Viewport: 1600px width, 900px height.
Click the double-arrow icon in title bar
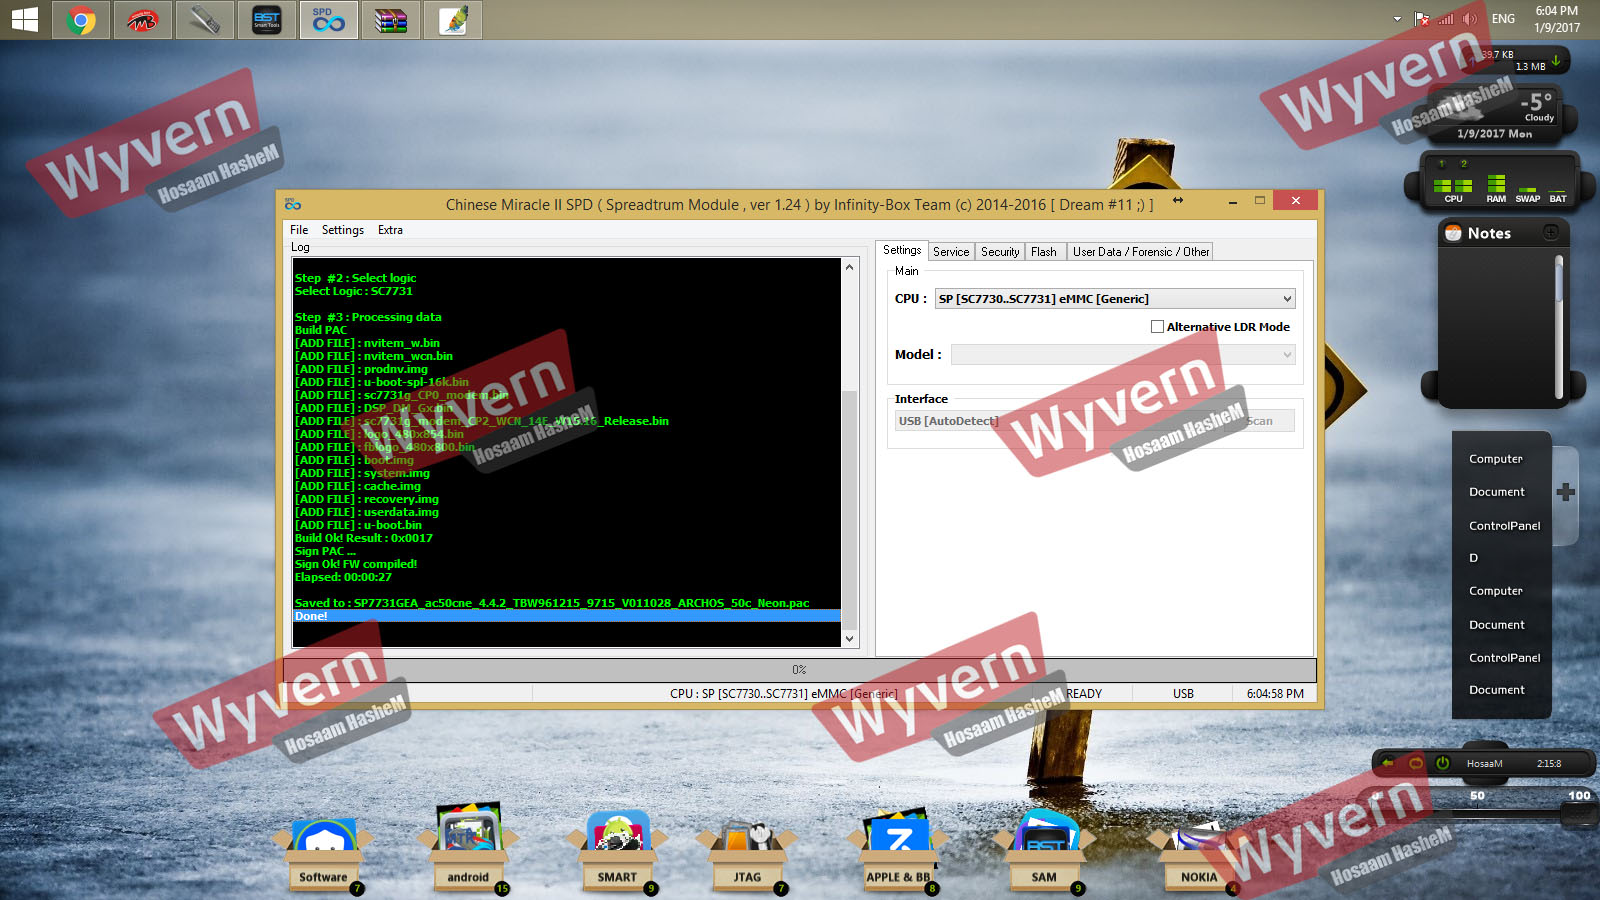(1178, 201)
